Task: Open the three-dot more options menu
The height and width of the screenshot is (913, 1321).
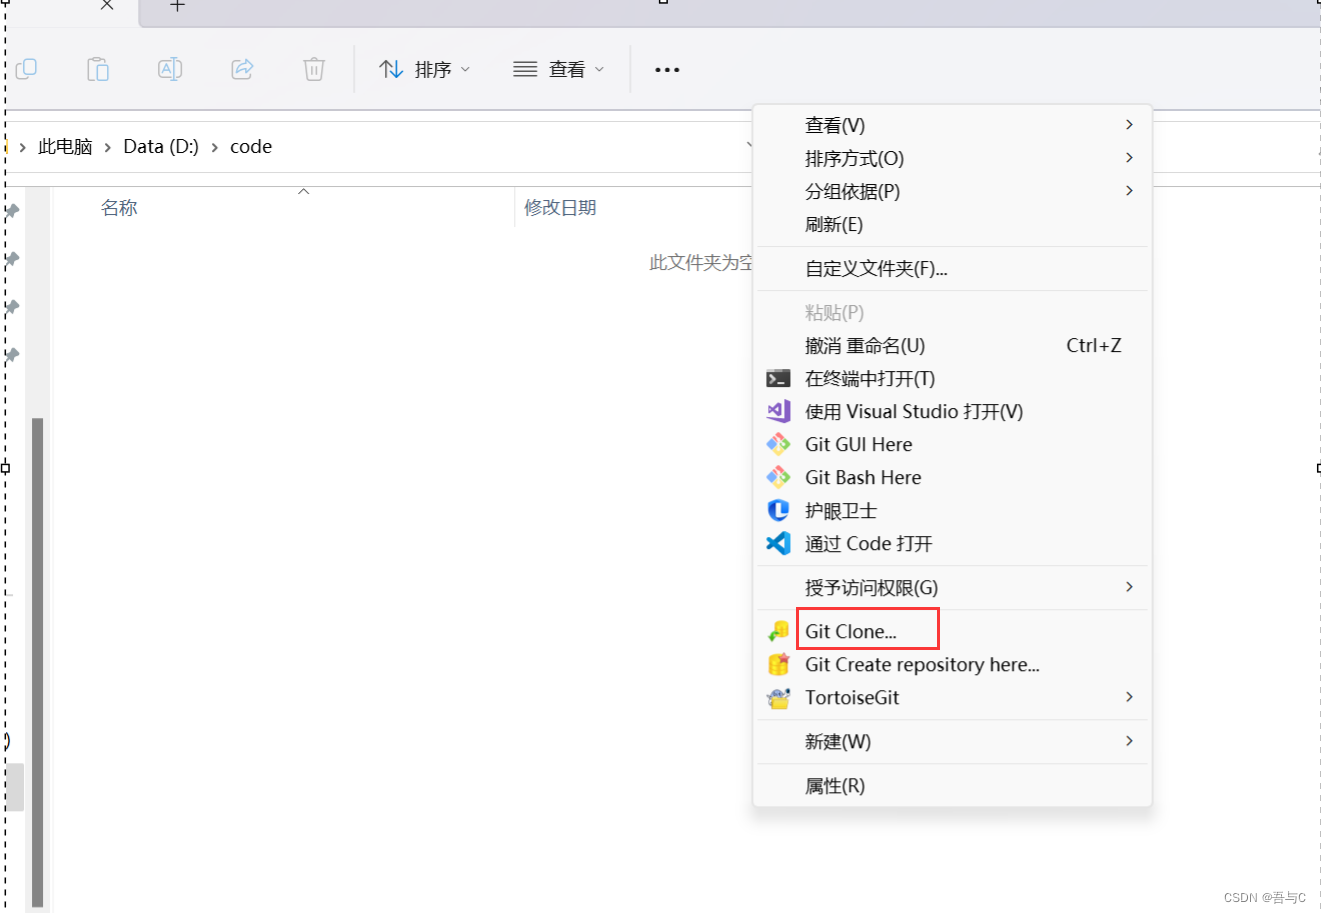Action: 667,70
